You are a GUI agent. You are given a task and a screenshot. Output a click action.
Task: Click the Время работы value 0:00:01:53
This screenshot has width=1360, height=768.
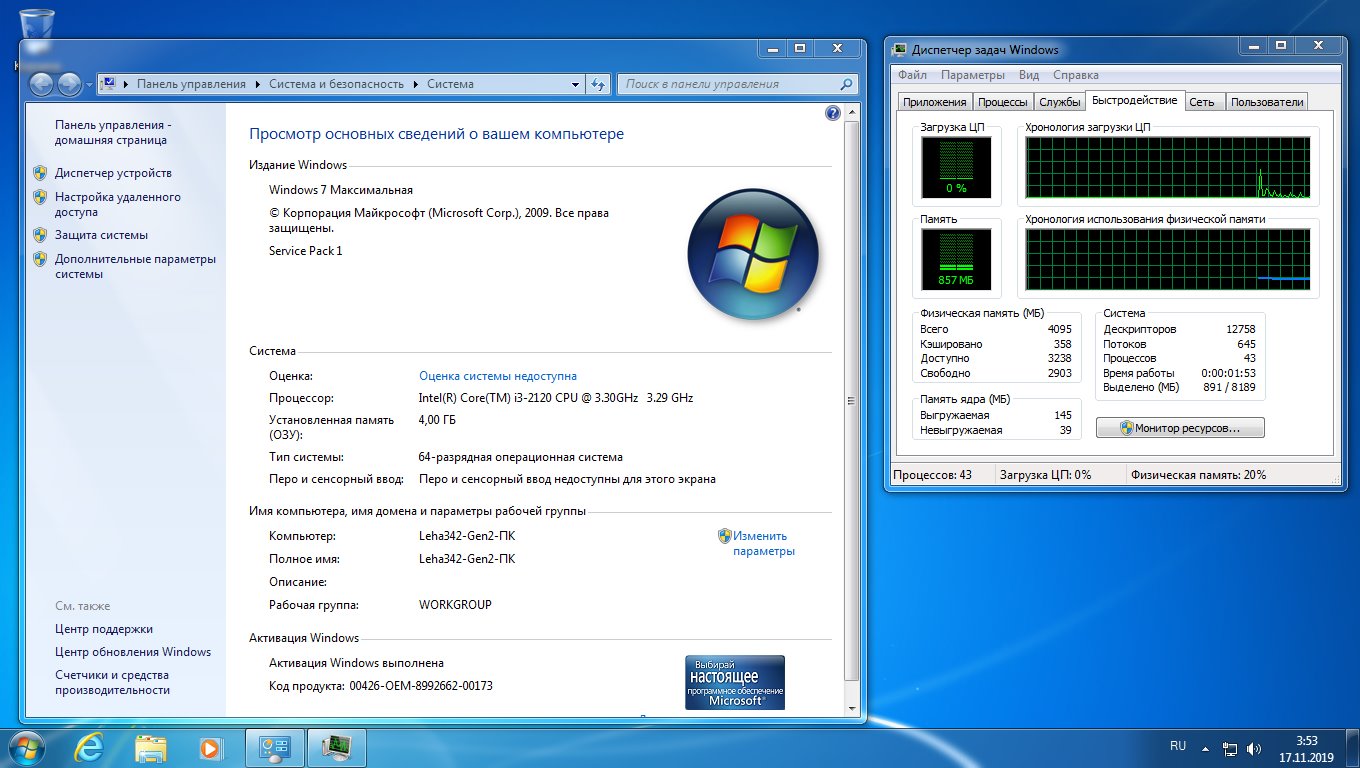point(1228,373)
